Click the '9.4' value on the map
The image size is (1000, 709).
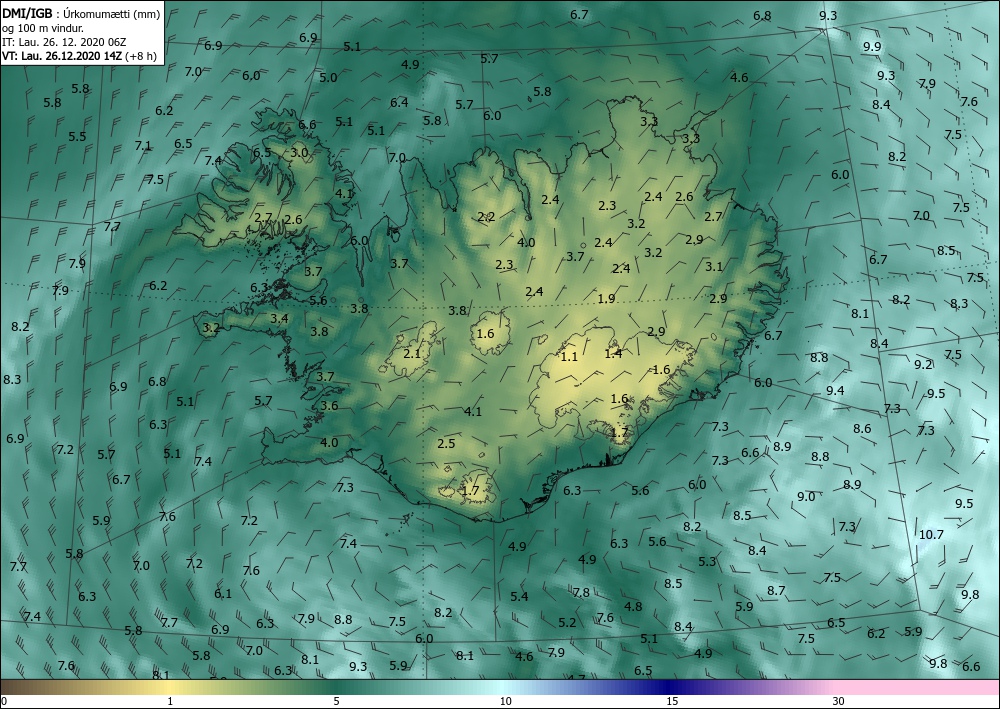tap(835, 390)
